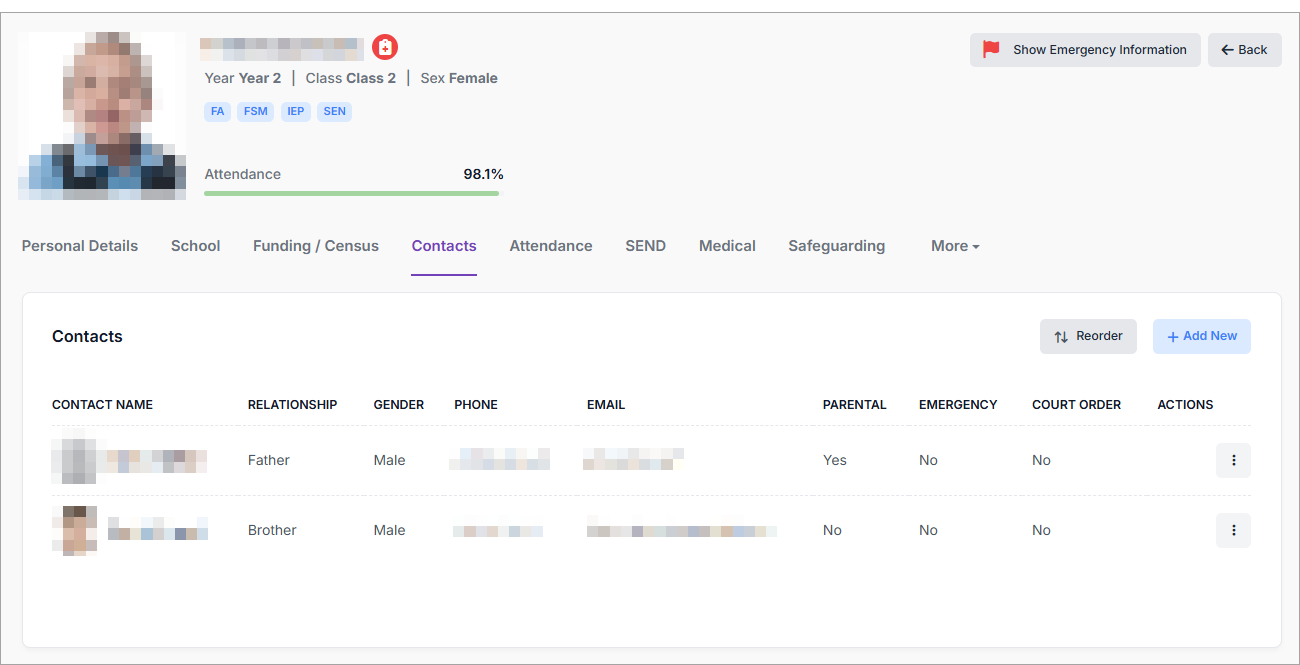Expand the More tab dropdown
Image resolution: width=1300 pixels, height=665 pixels.
(x=954, y=246)
